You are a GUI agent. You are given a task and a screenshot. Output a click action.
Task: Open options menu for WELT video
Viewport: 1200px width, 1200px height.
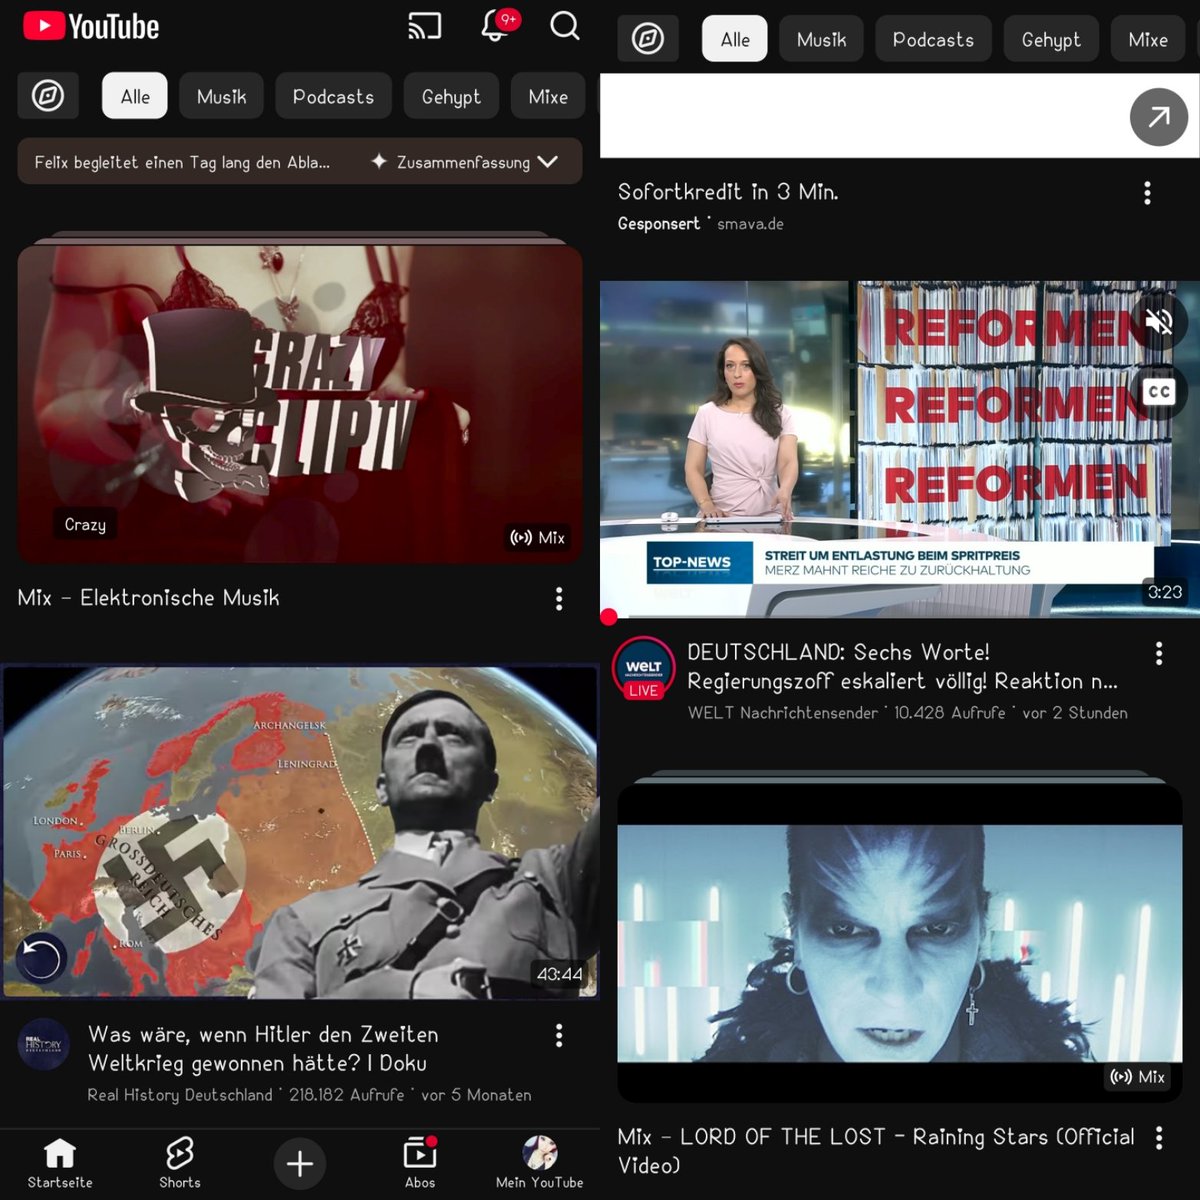1159,653
